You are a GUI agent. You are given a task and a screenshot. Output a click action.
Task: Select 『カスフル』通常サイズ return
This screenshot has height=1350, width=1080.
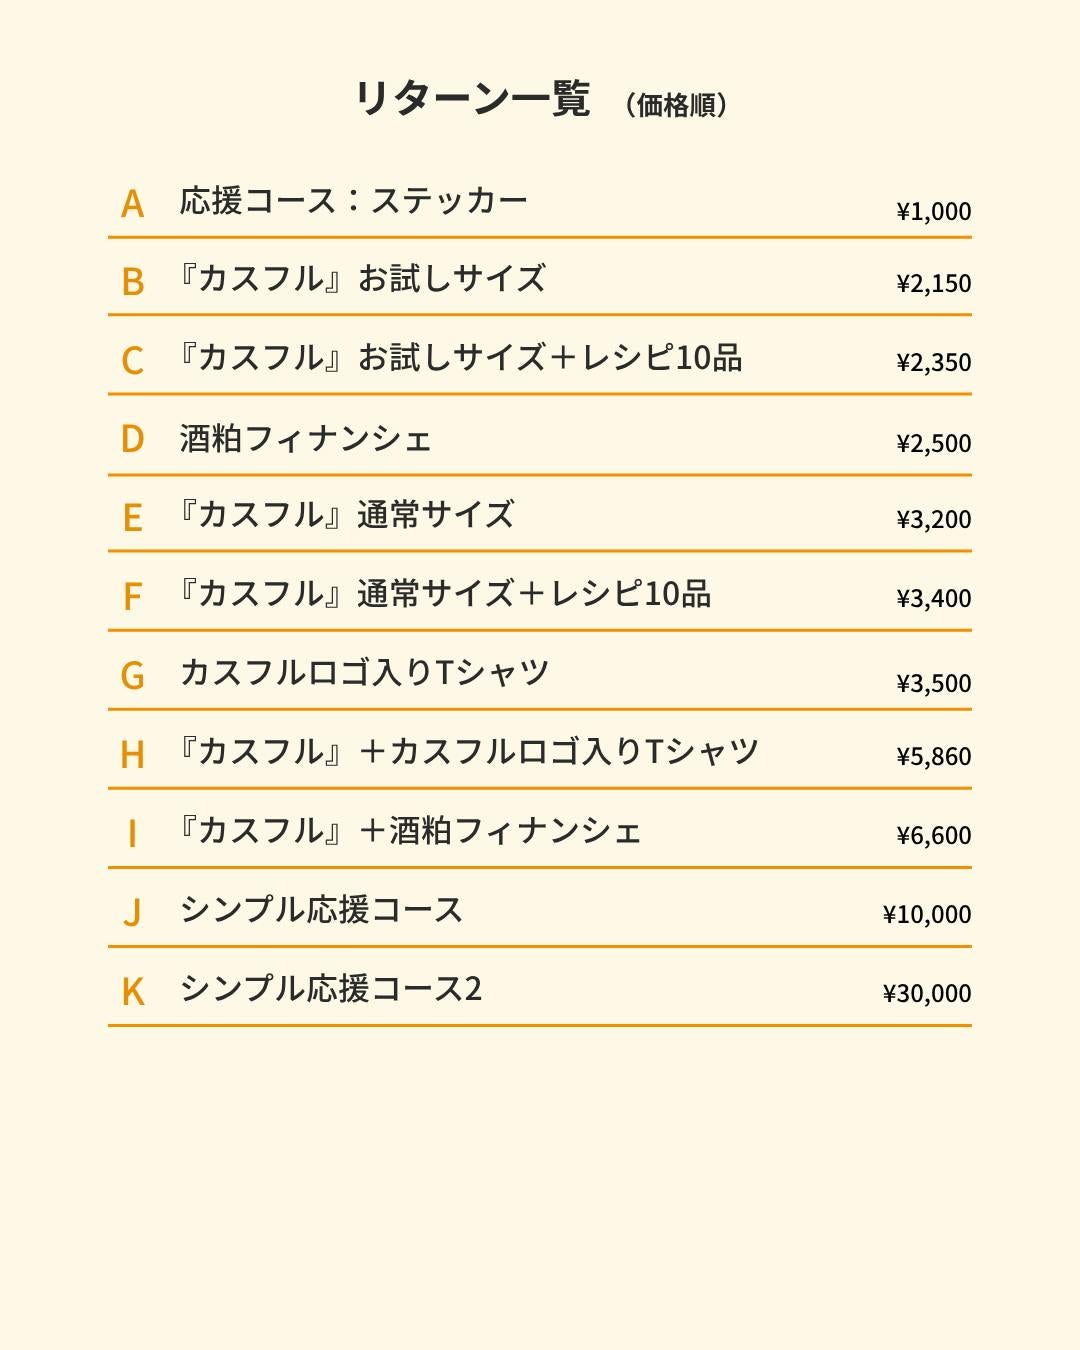(x=345, y=515)
